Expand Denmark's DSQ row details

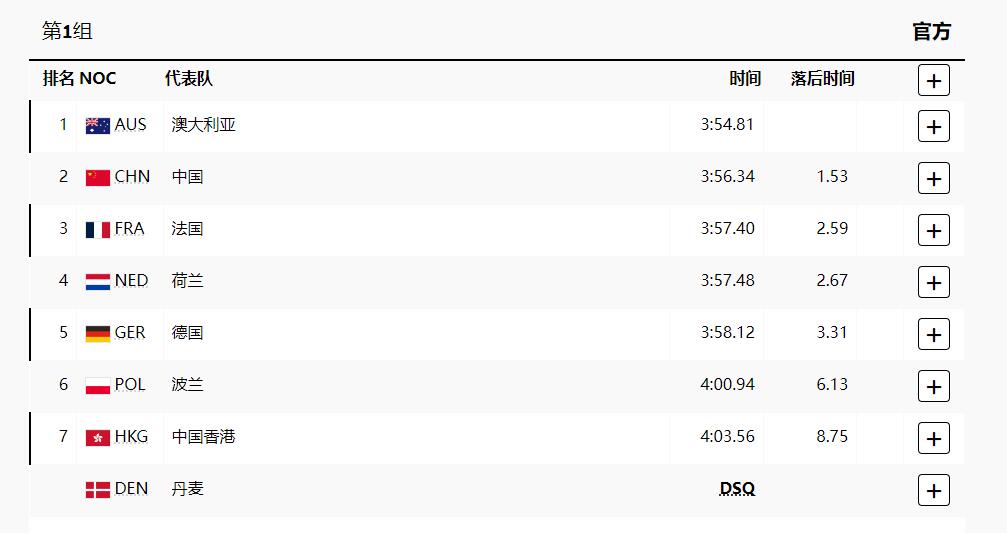point(933,490)
